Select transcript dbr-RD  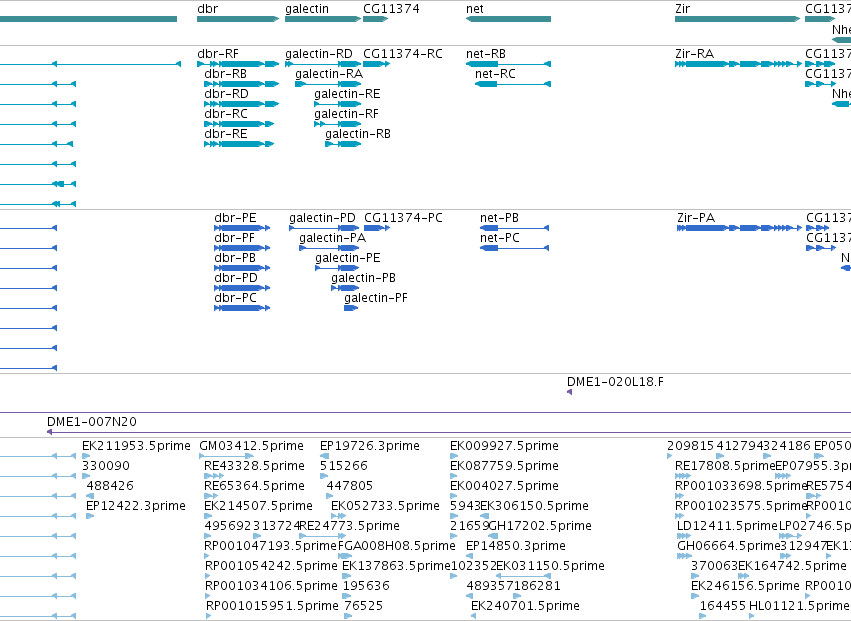click(242, 104)
